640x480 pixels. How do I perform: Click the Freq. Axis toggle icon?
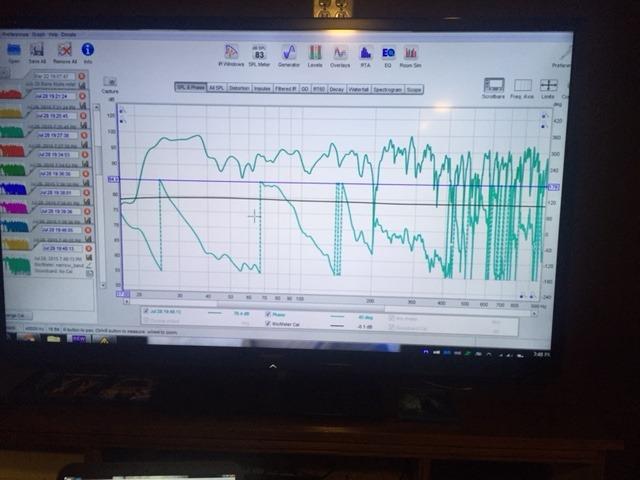point(522,85)
